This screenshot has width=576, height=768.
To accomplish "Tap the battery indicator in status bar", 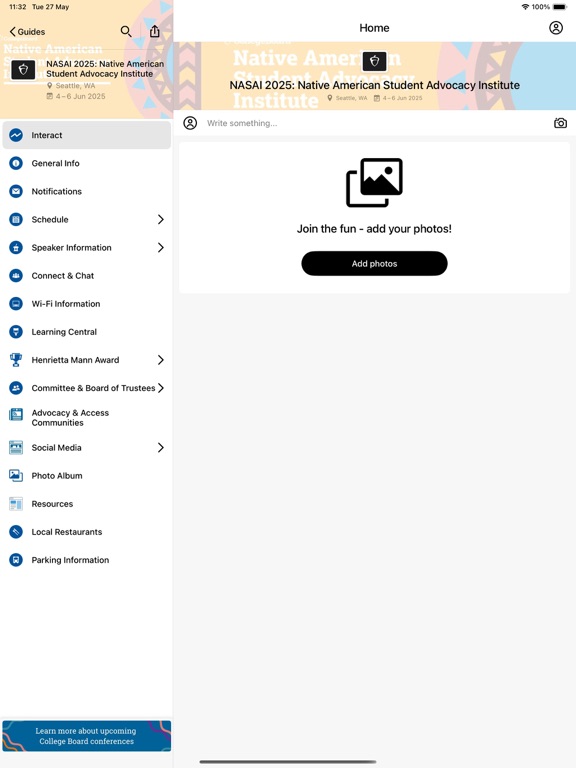I will point(560,7).
